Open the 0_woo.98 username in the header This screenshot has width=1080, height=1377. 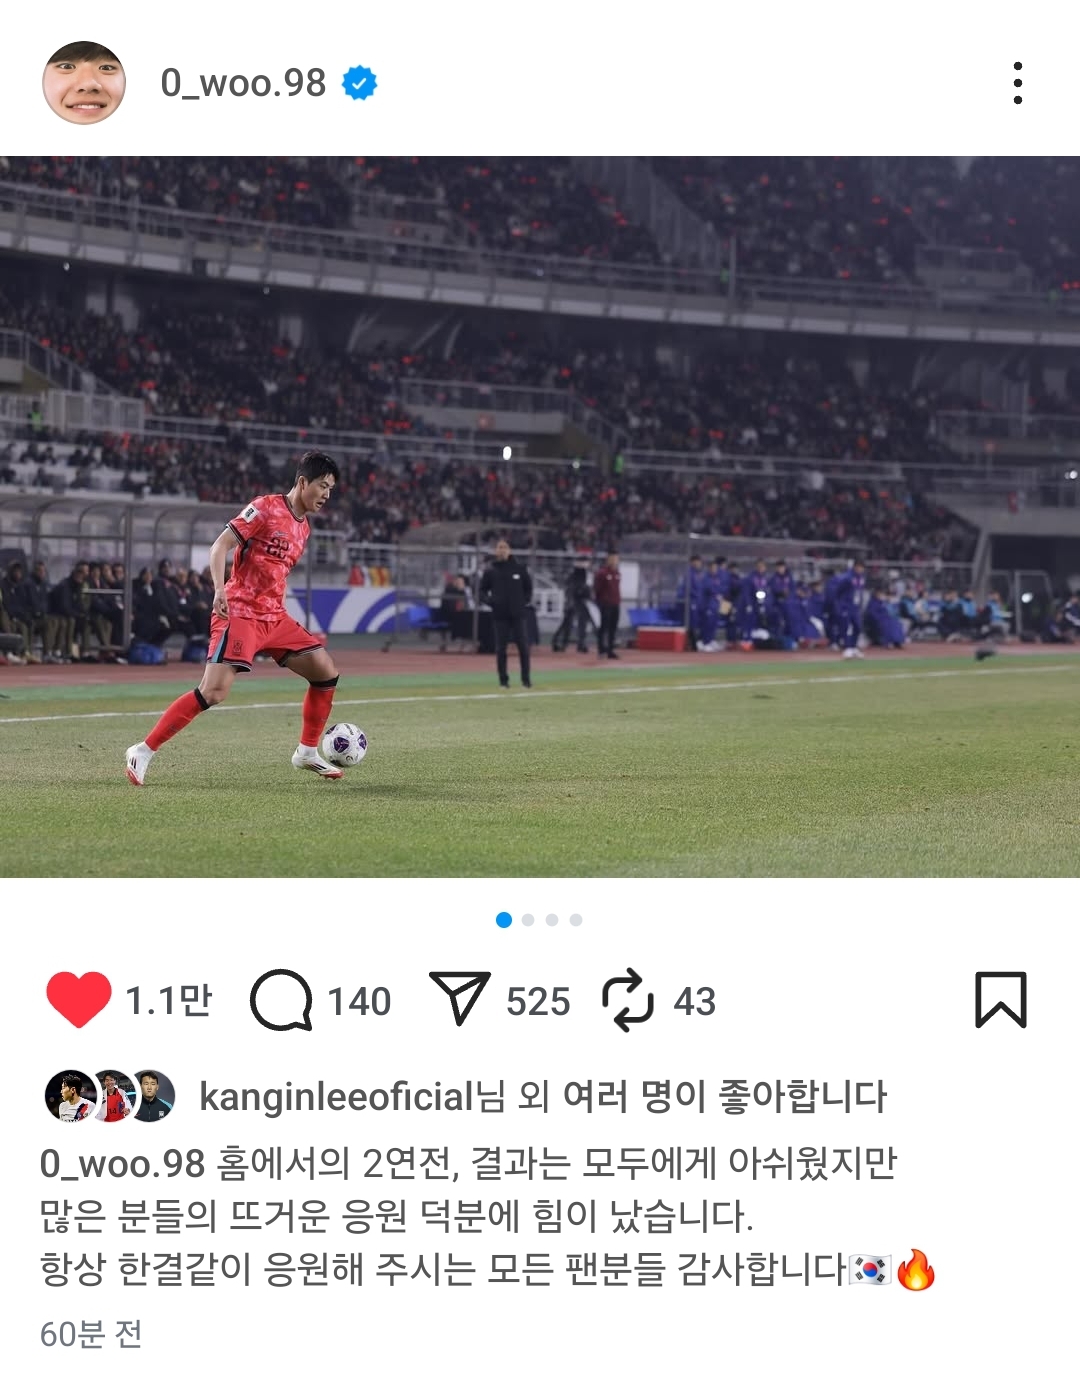pos(243,83)
